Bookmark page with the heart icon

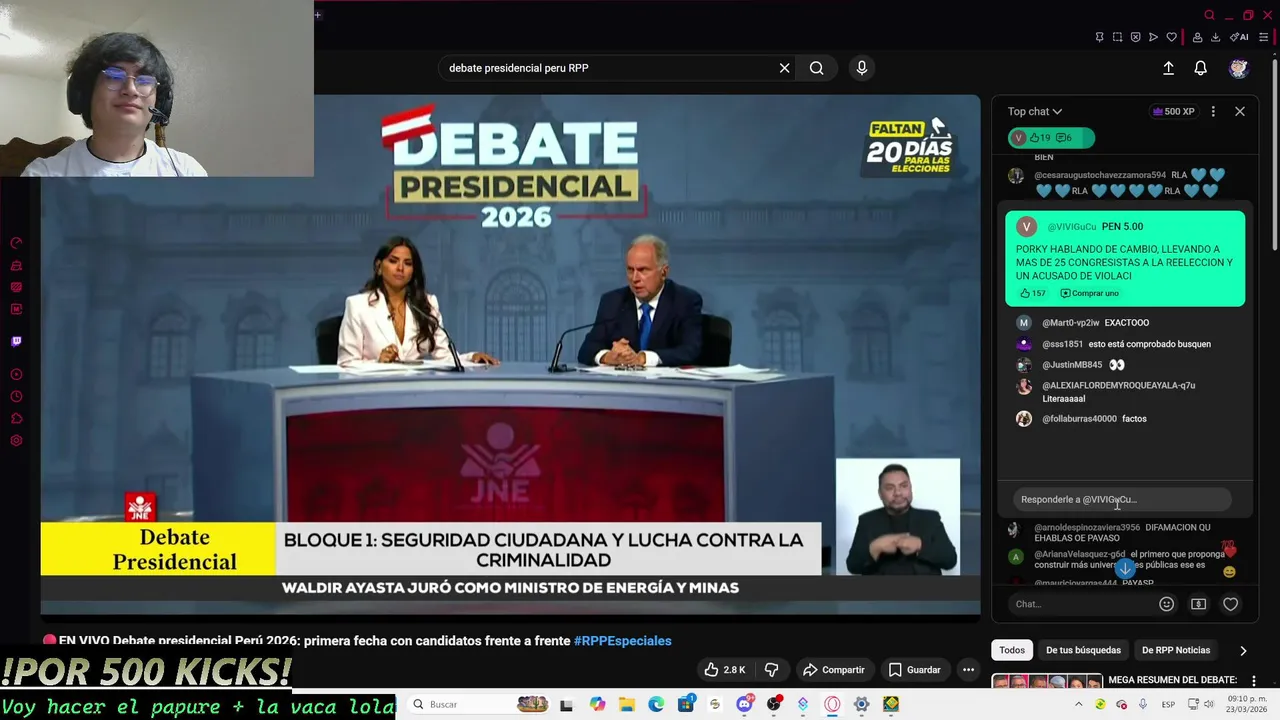(x=1171, y=37)
